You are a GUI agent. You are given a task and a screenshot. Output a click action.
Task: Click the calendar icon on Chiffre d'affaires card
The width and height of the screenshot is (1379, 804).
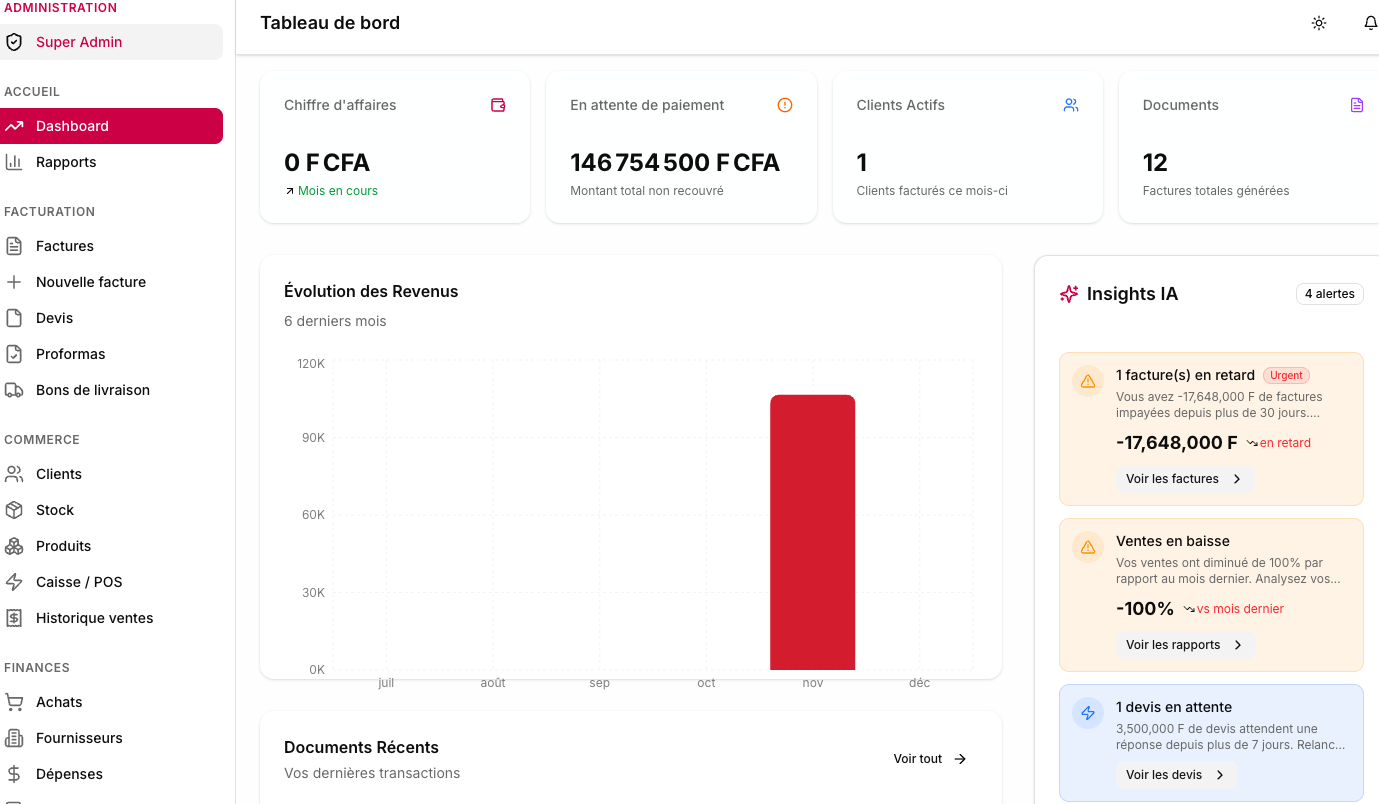pyautogui.click(x=498, y=104)
